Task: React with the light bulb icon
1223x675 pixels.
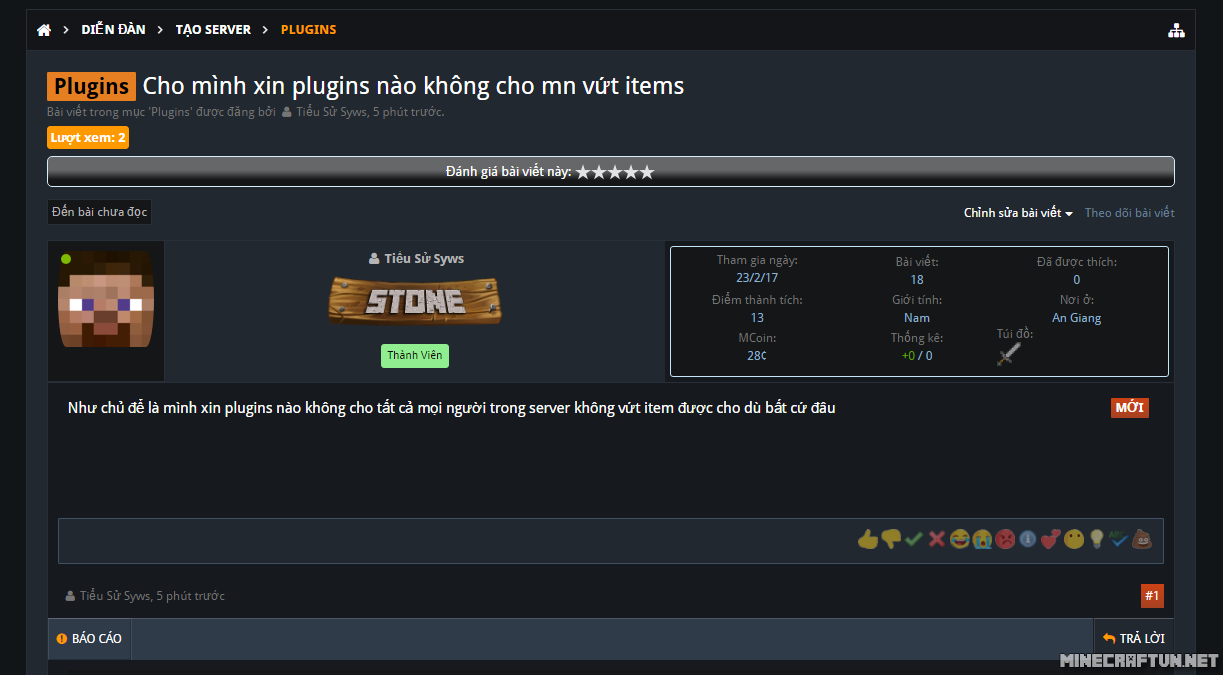Action: point(1097,540)
